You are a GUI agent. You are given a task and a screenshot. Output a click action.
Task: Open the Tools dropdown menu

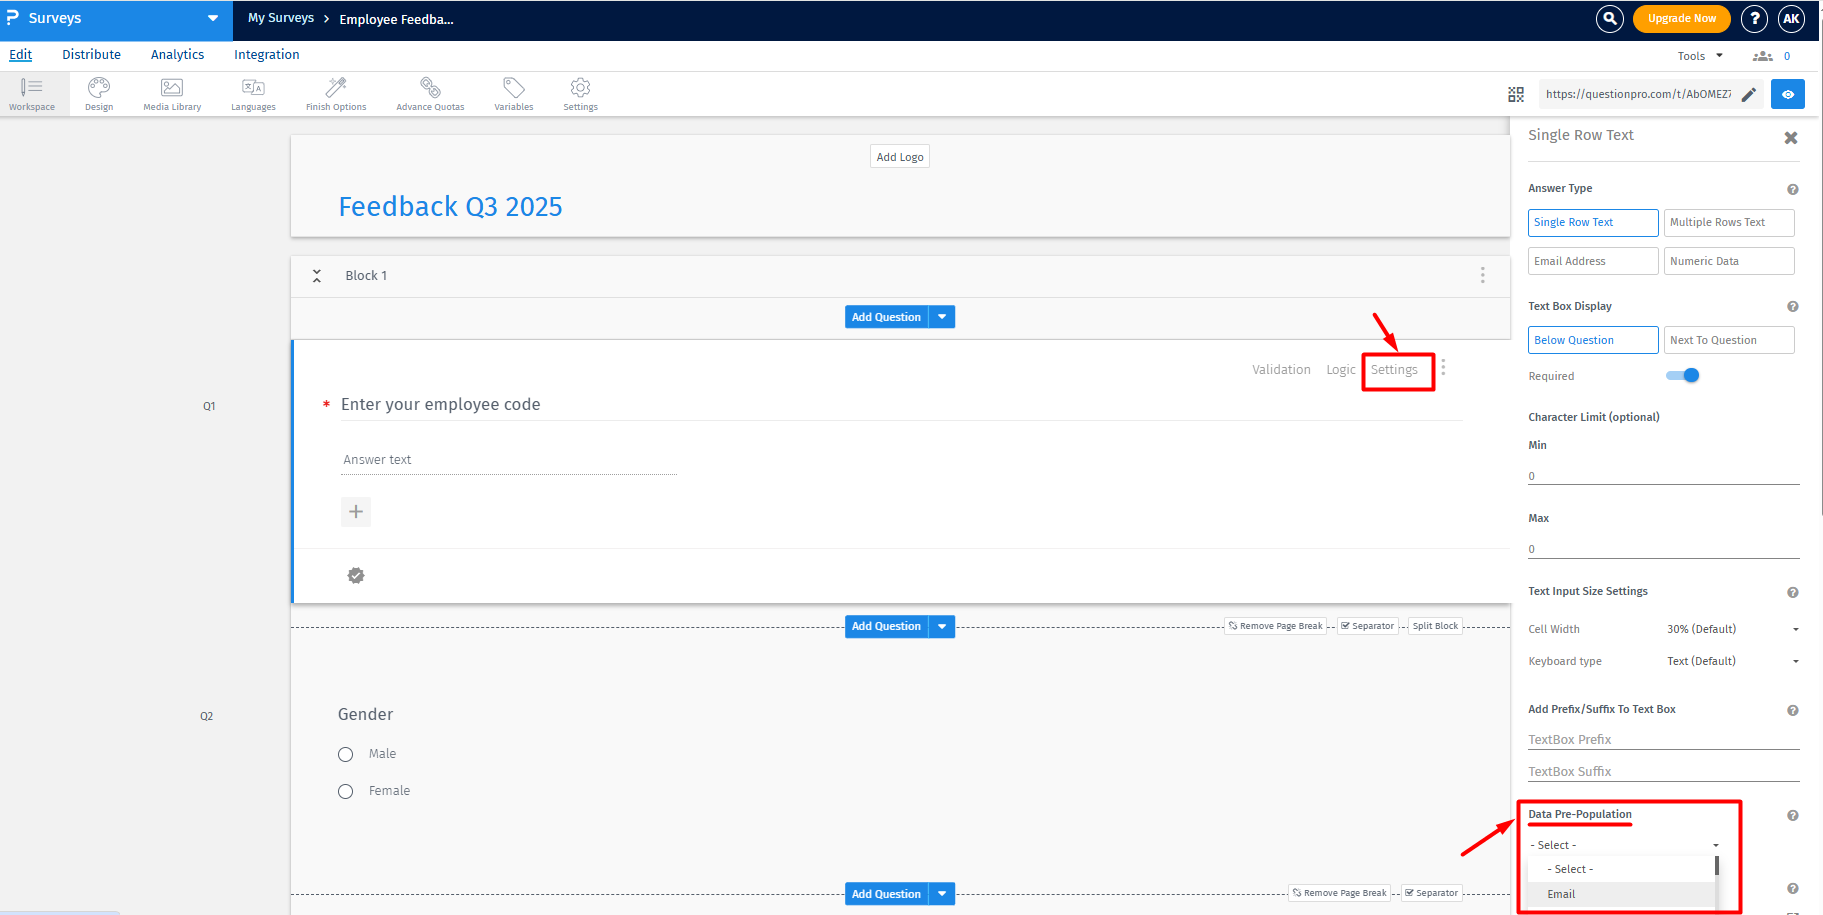pyautogui.click(x=1700, y=56)
